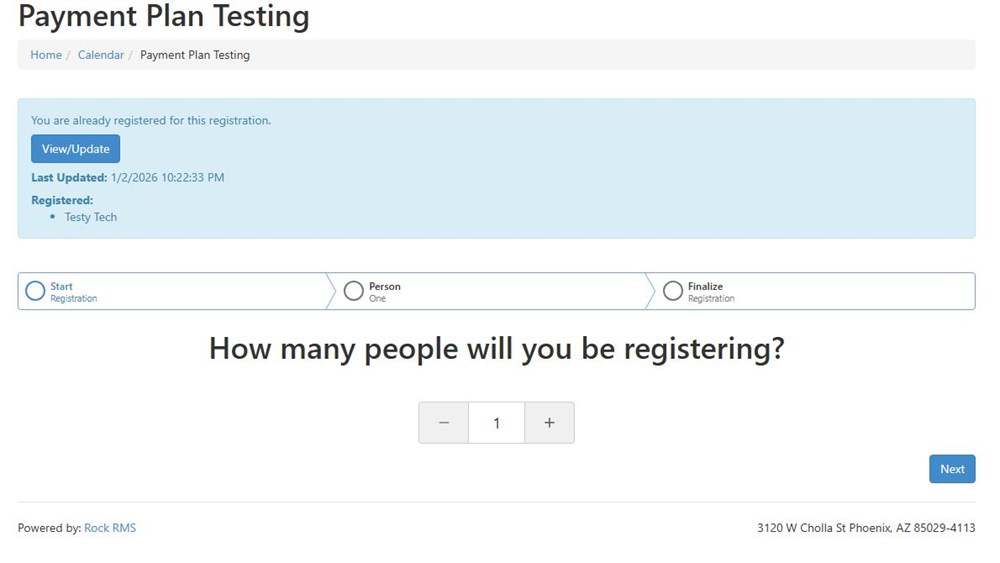Click the plus icon to increase registrants

(549, 423)
